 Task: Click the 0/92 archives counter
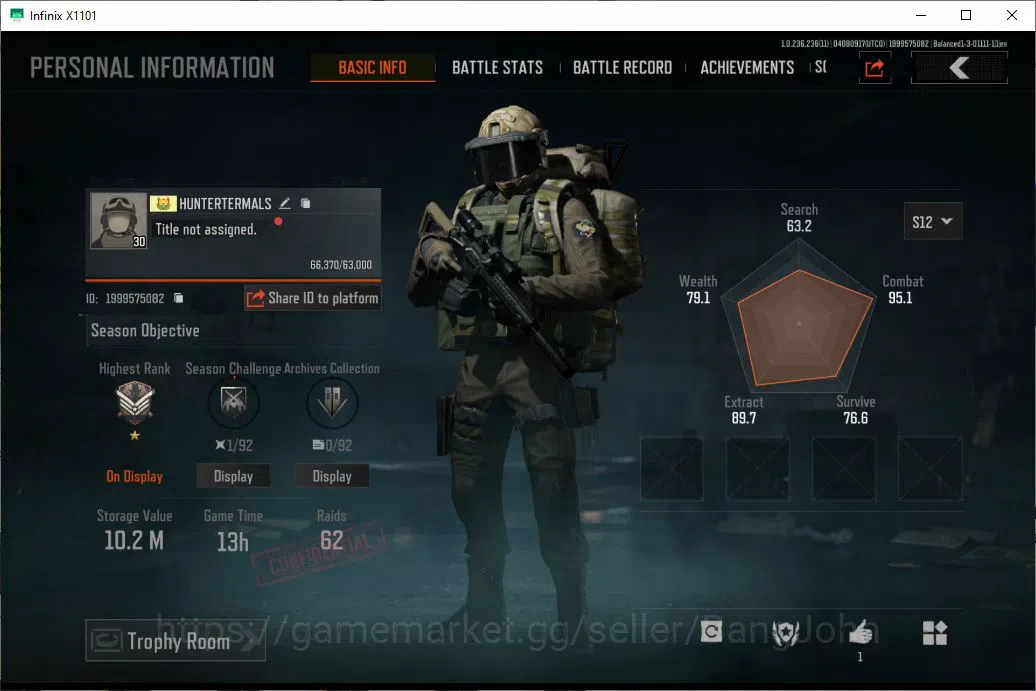pos(332,445)
